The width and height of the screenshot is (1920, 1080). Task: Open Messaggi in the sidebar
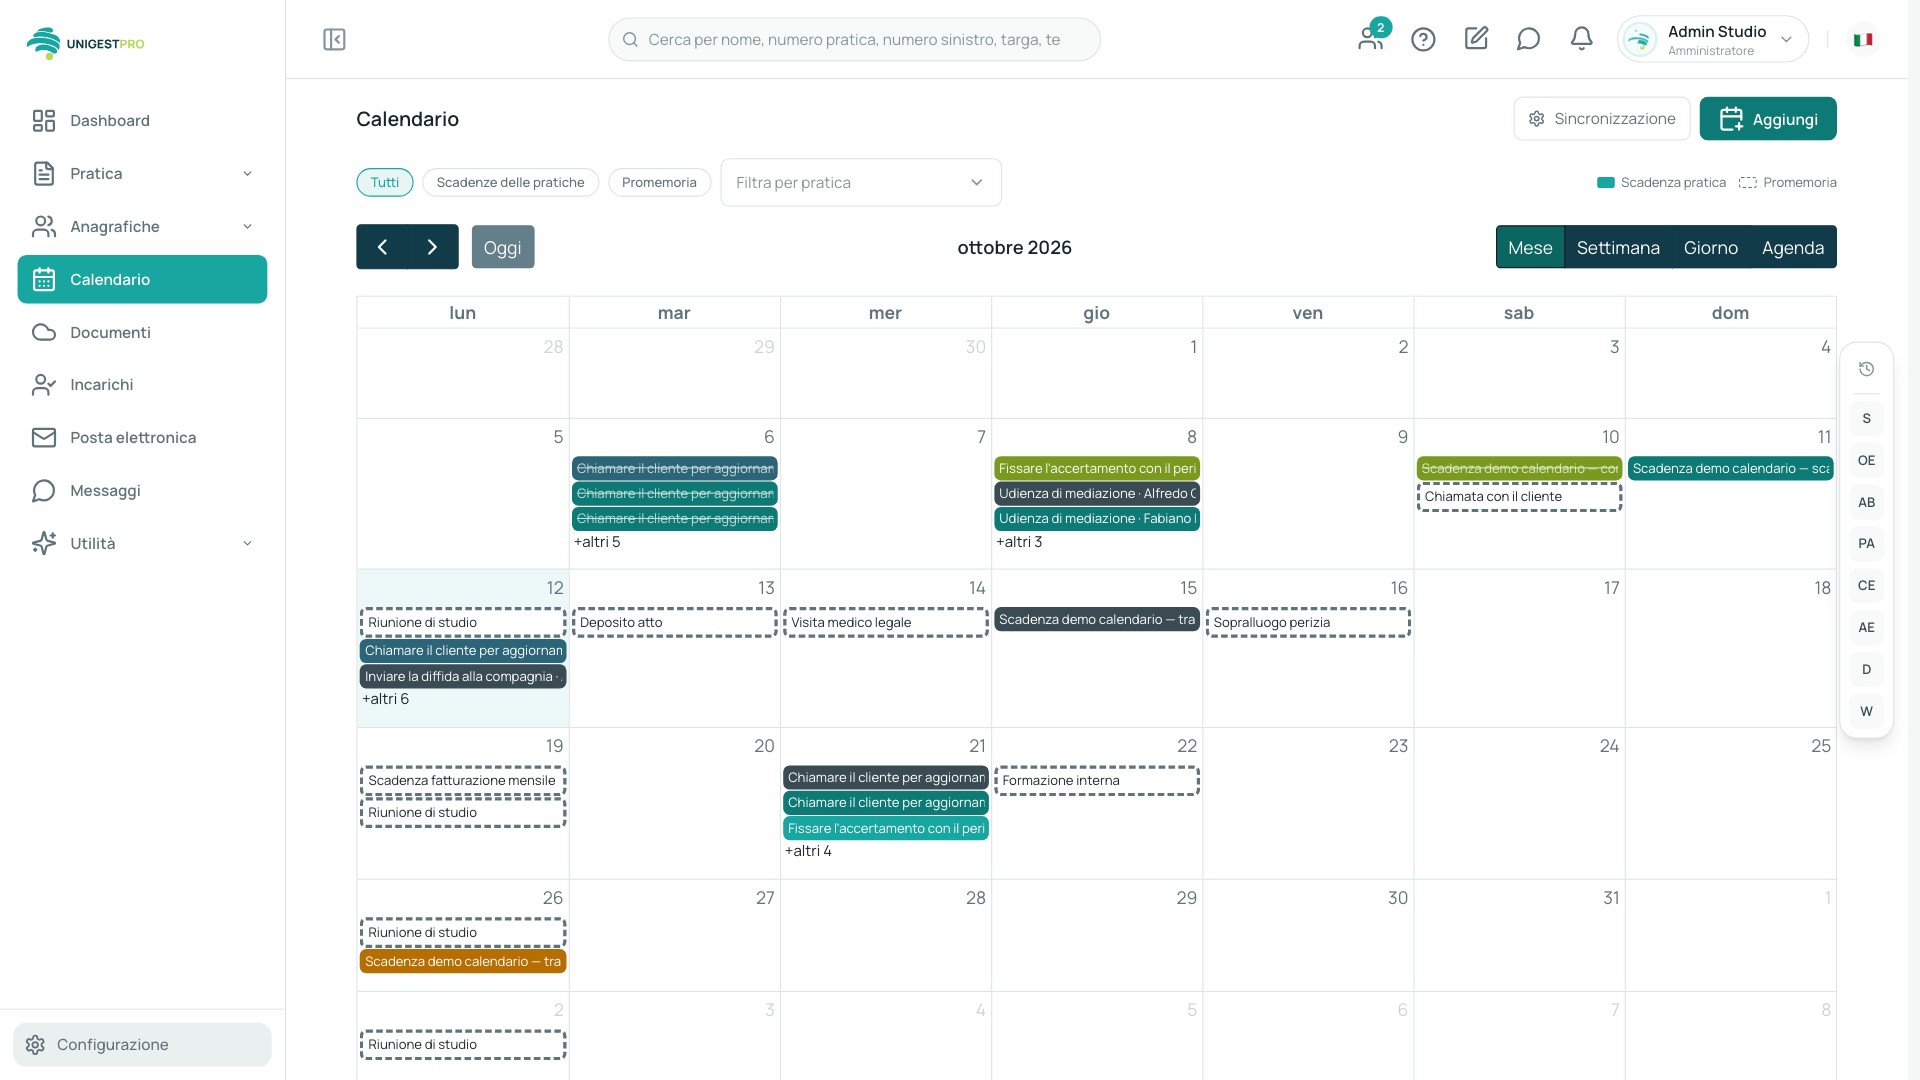tap(142, 490)
